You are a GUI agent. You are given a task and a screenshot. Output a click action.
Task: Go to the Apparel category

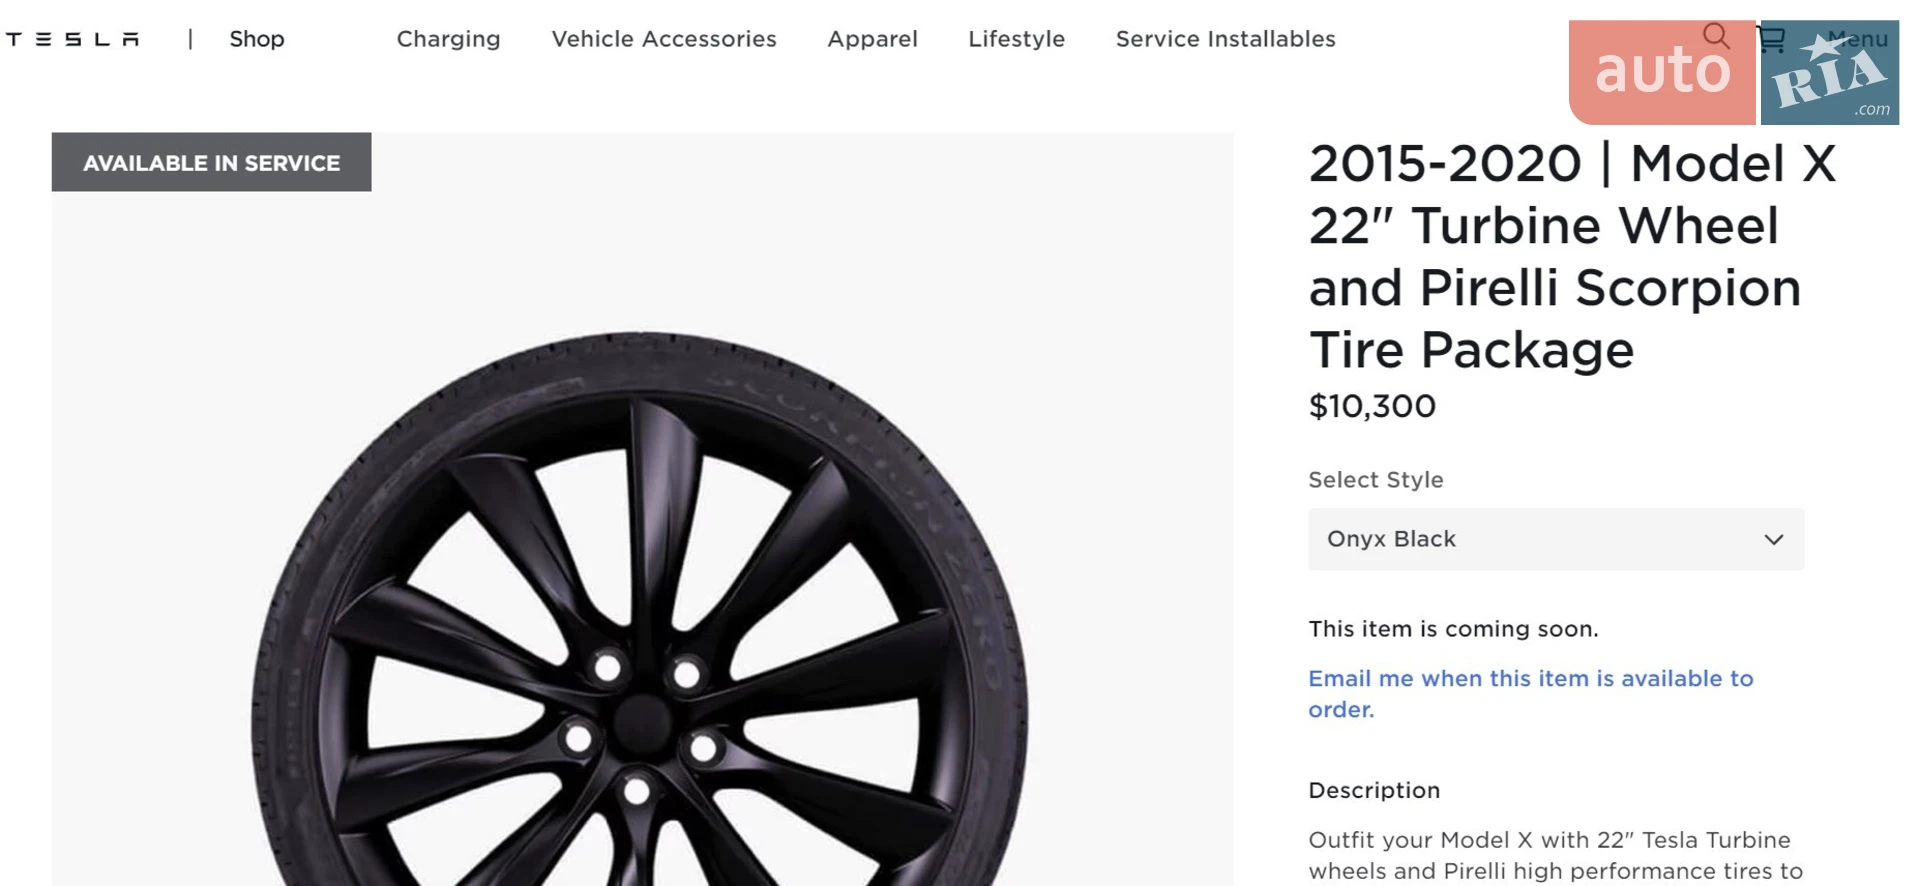872,39
